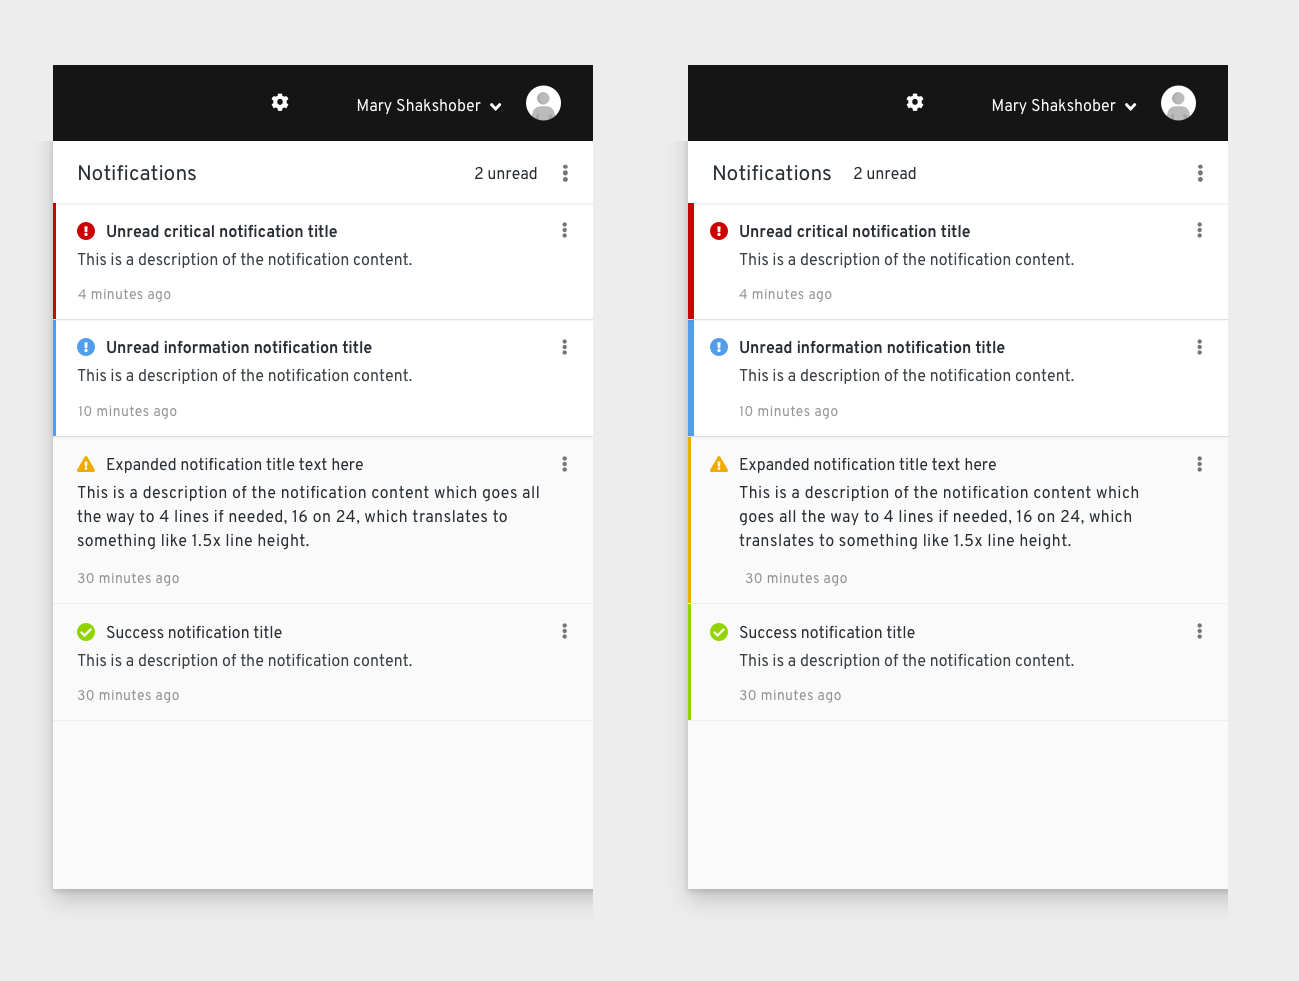Click '10 minutes ago' timestamp in left panel
Viewport: 1299px width, 981px height.
128,411
